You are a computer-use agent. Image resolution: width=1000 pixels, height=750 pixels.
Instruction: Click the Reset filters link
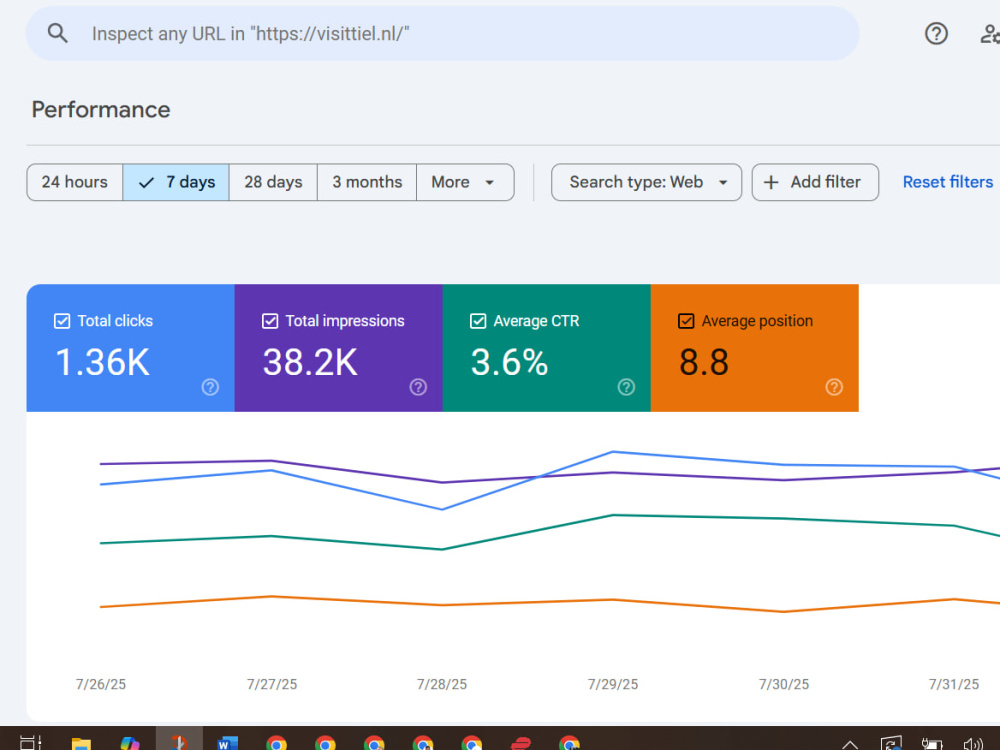[x=948, y=182]
